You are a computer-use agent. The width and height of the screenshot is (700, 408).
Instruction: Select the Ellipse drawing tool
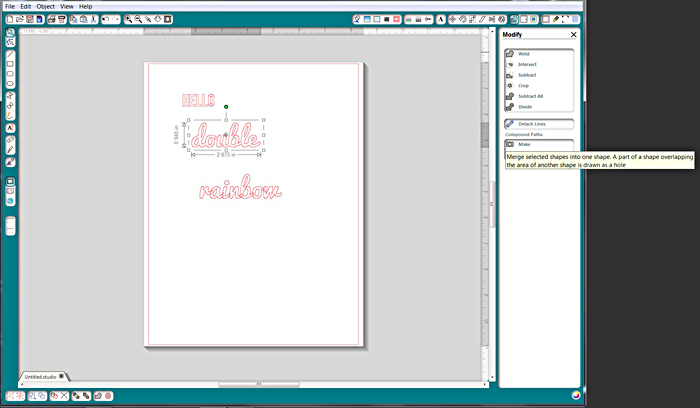pyautogui.click(x=10, y=83)
